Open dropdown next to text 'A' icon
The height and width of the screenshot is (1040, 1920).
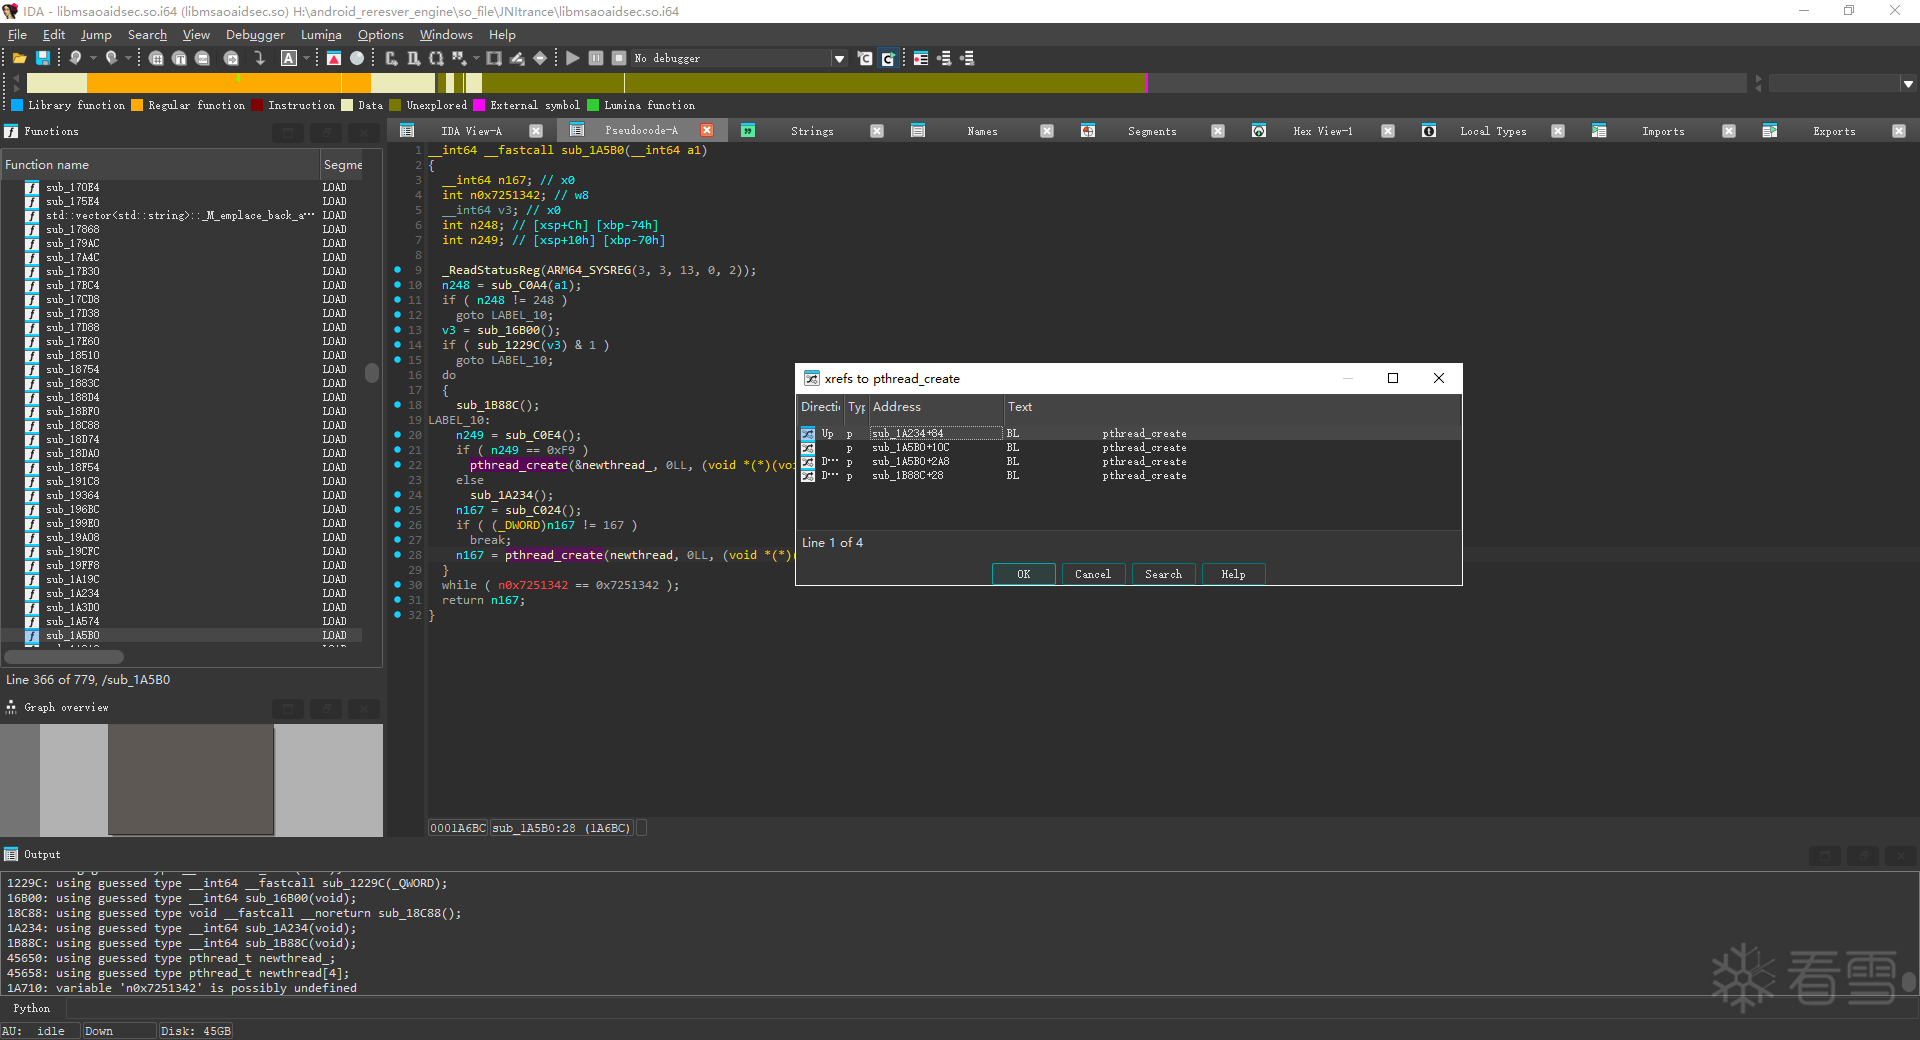[306, 58]
